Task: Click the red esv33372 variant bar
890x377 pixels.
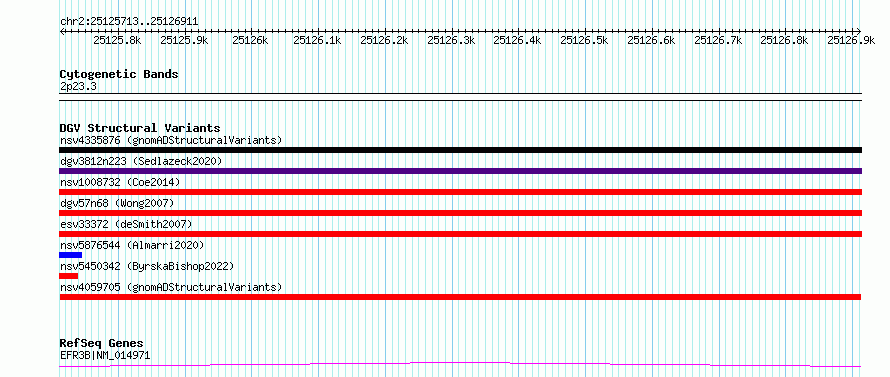Action: coord(460,234)
